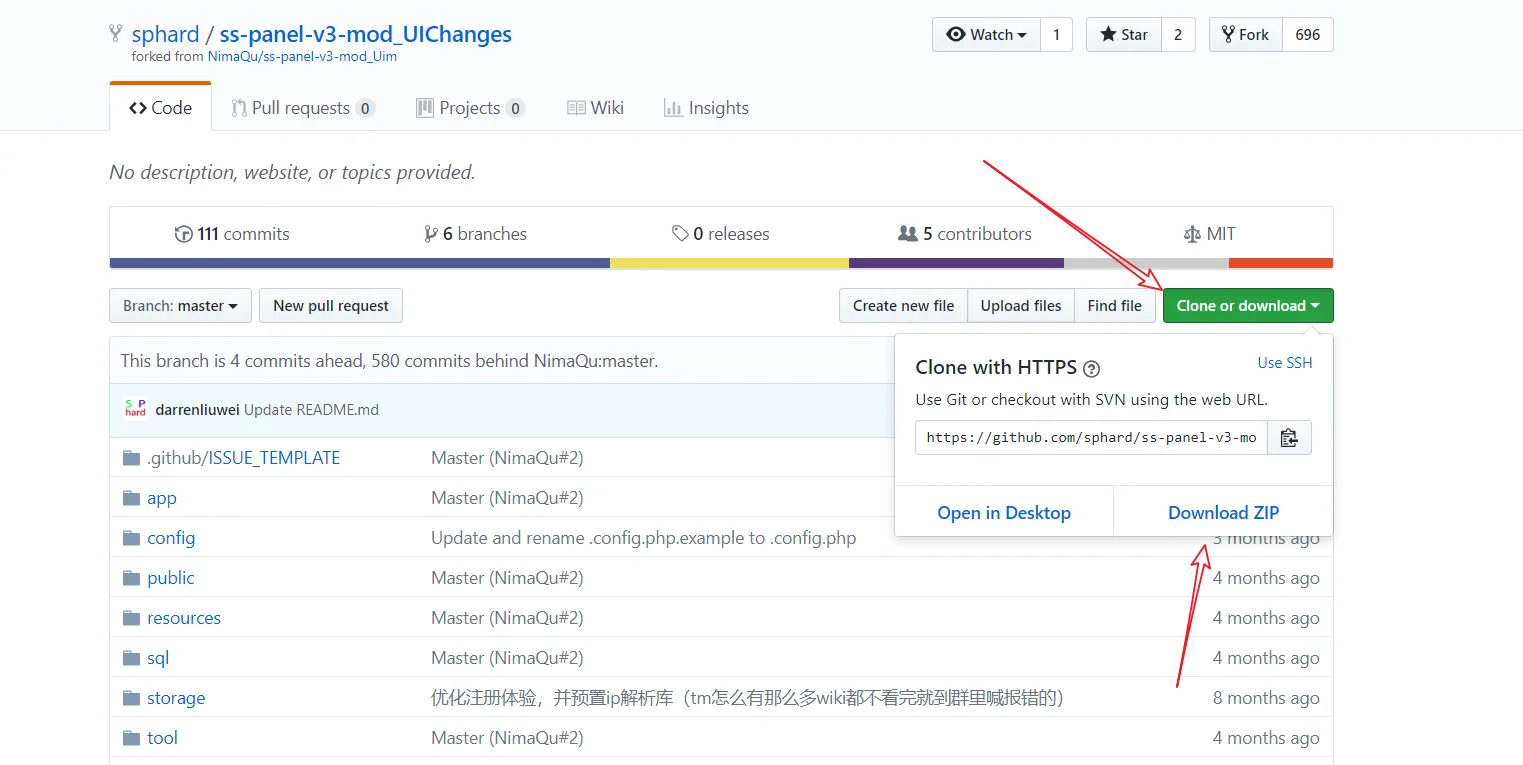1523x765 pixels.
Task: Click New pull request
Action: point(331,306)
